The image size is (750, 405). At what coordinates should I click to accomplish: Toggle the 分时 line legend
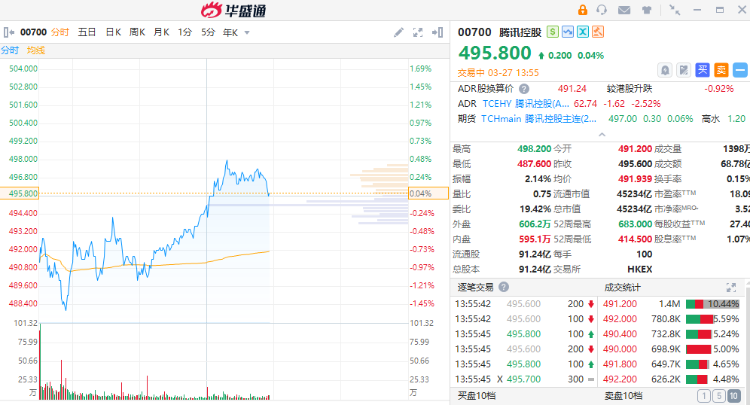click(x=10, y=50)
